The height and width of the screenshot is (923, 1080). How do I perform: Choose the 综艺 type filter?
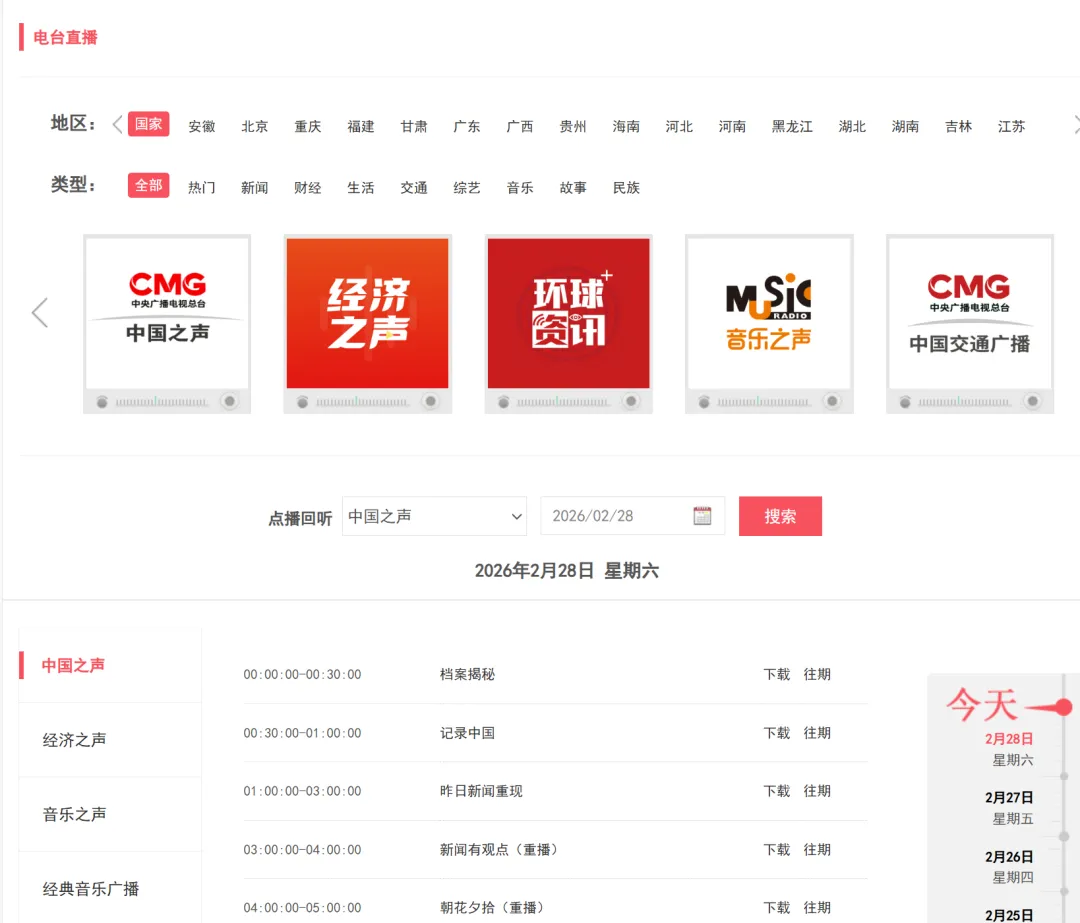(467, 187)
